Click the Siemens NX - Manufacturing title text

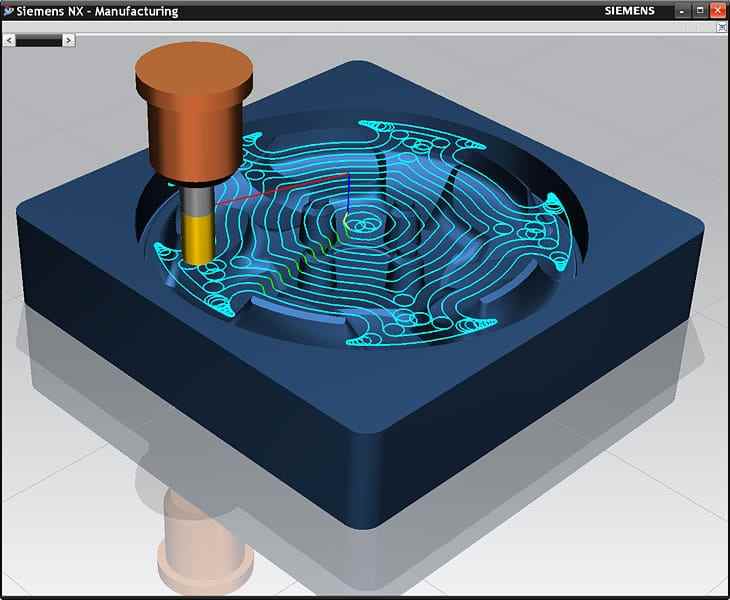coord(98,11)
